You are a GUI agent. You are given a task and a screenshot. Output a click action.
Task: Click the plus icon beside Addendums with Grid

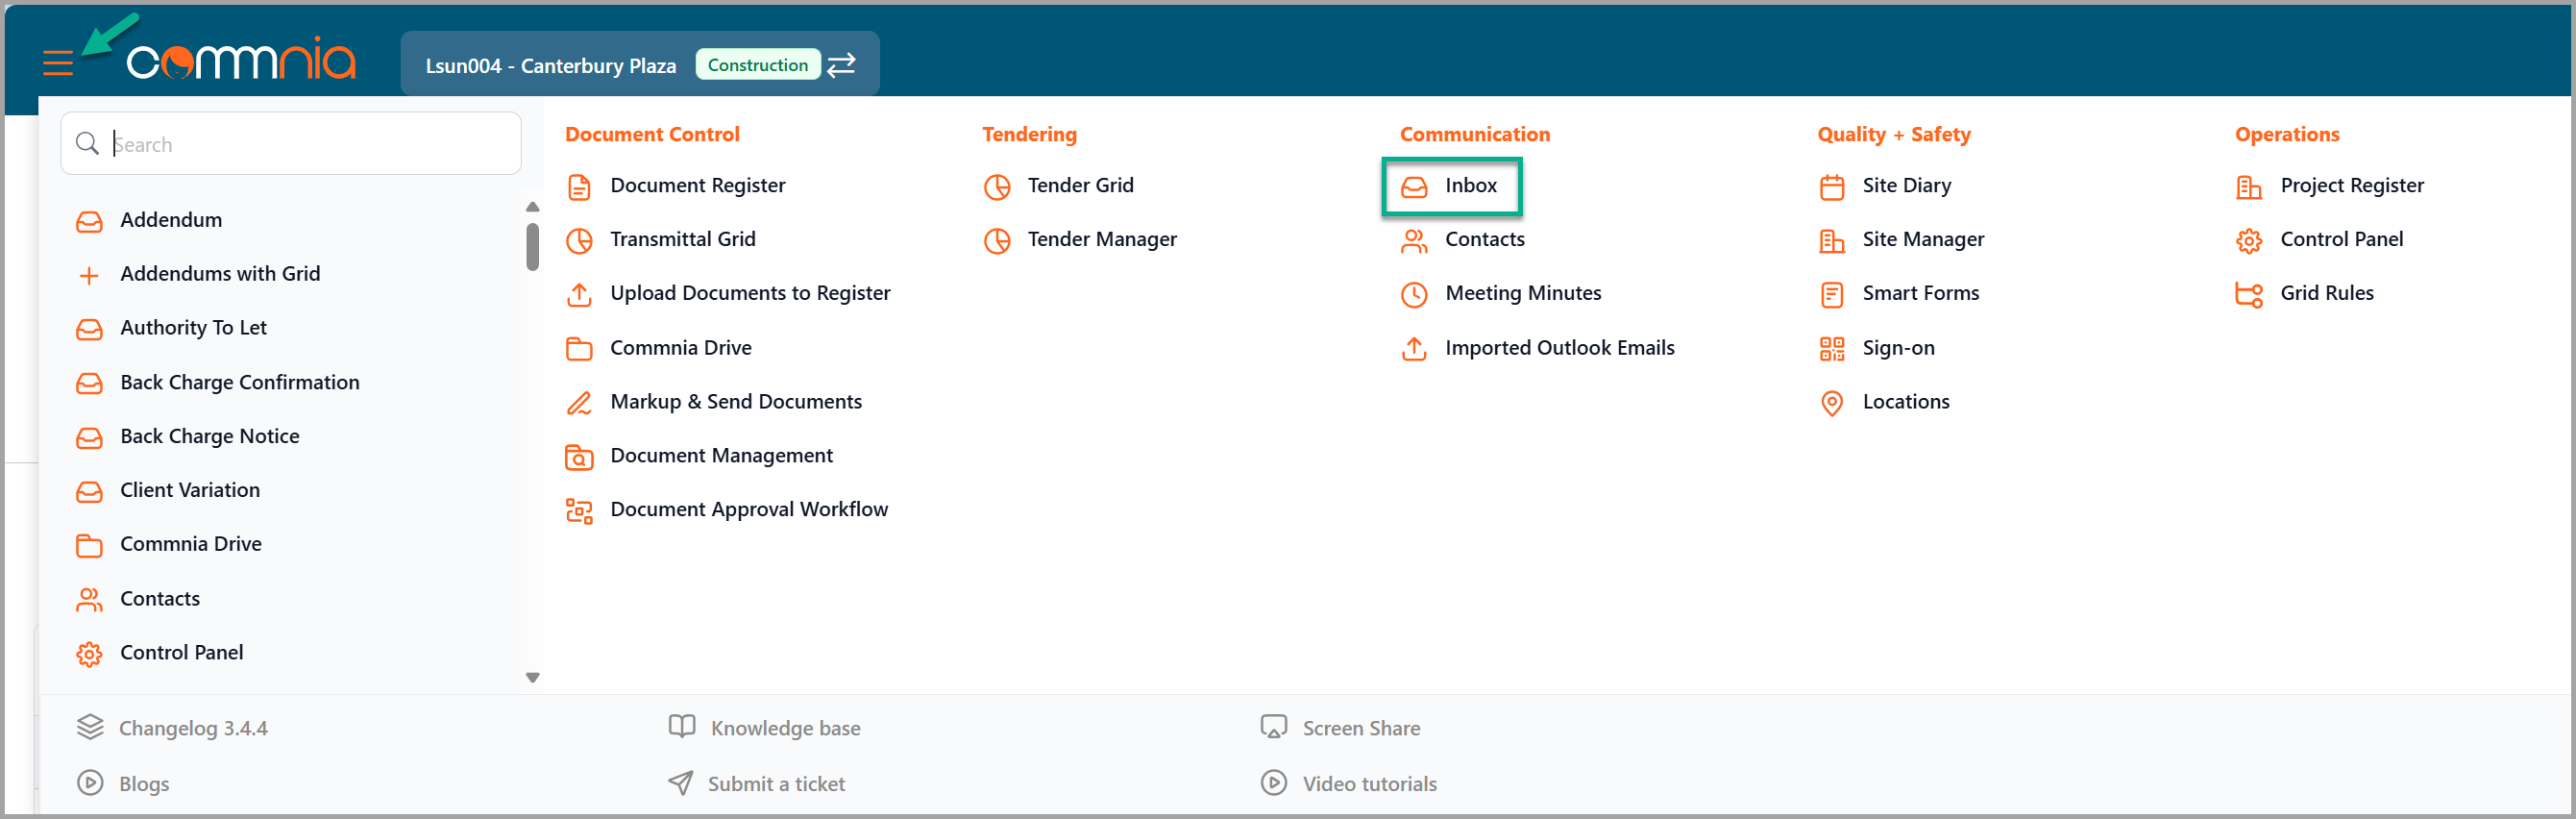click(x=89, y=275)
